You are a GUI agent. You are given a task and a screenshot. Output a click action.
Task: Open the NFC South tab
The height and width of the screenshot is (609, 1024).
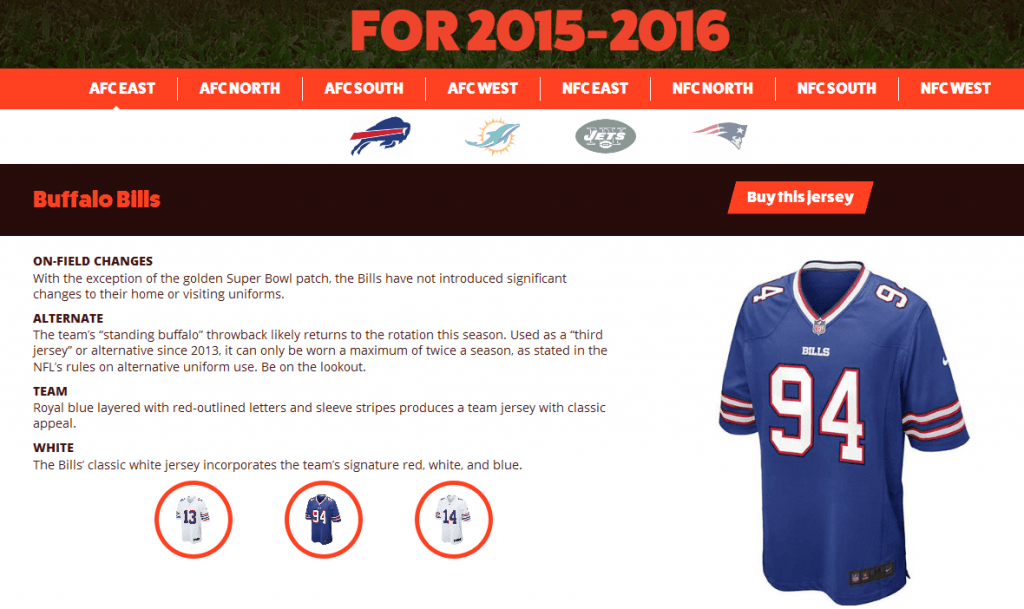[837, 88]
